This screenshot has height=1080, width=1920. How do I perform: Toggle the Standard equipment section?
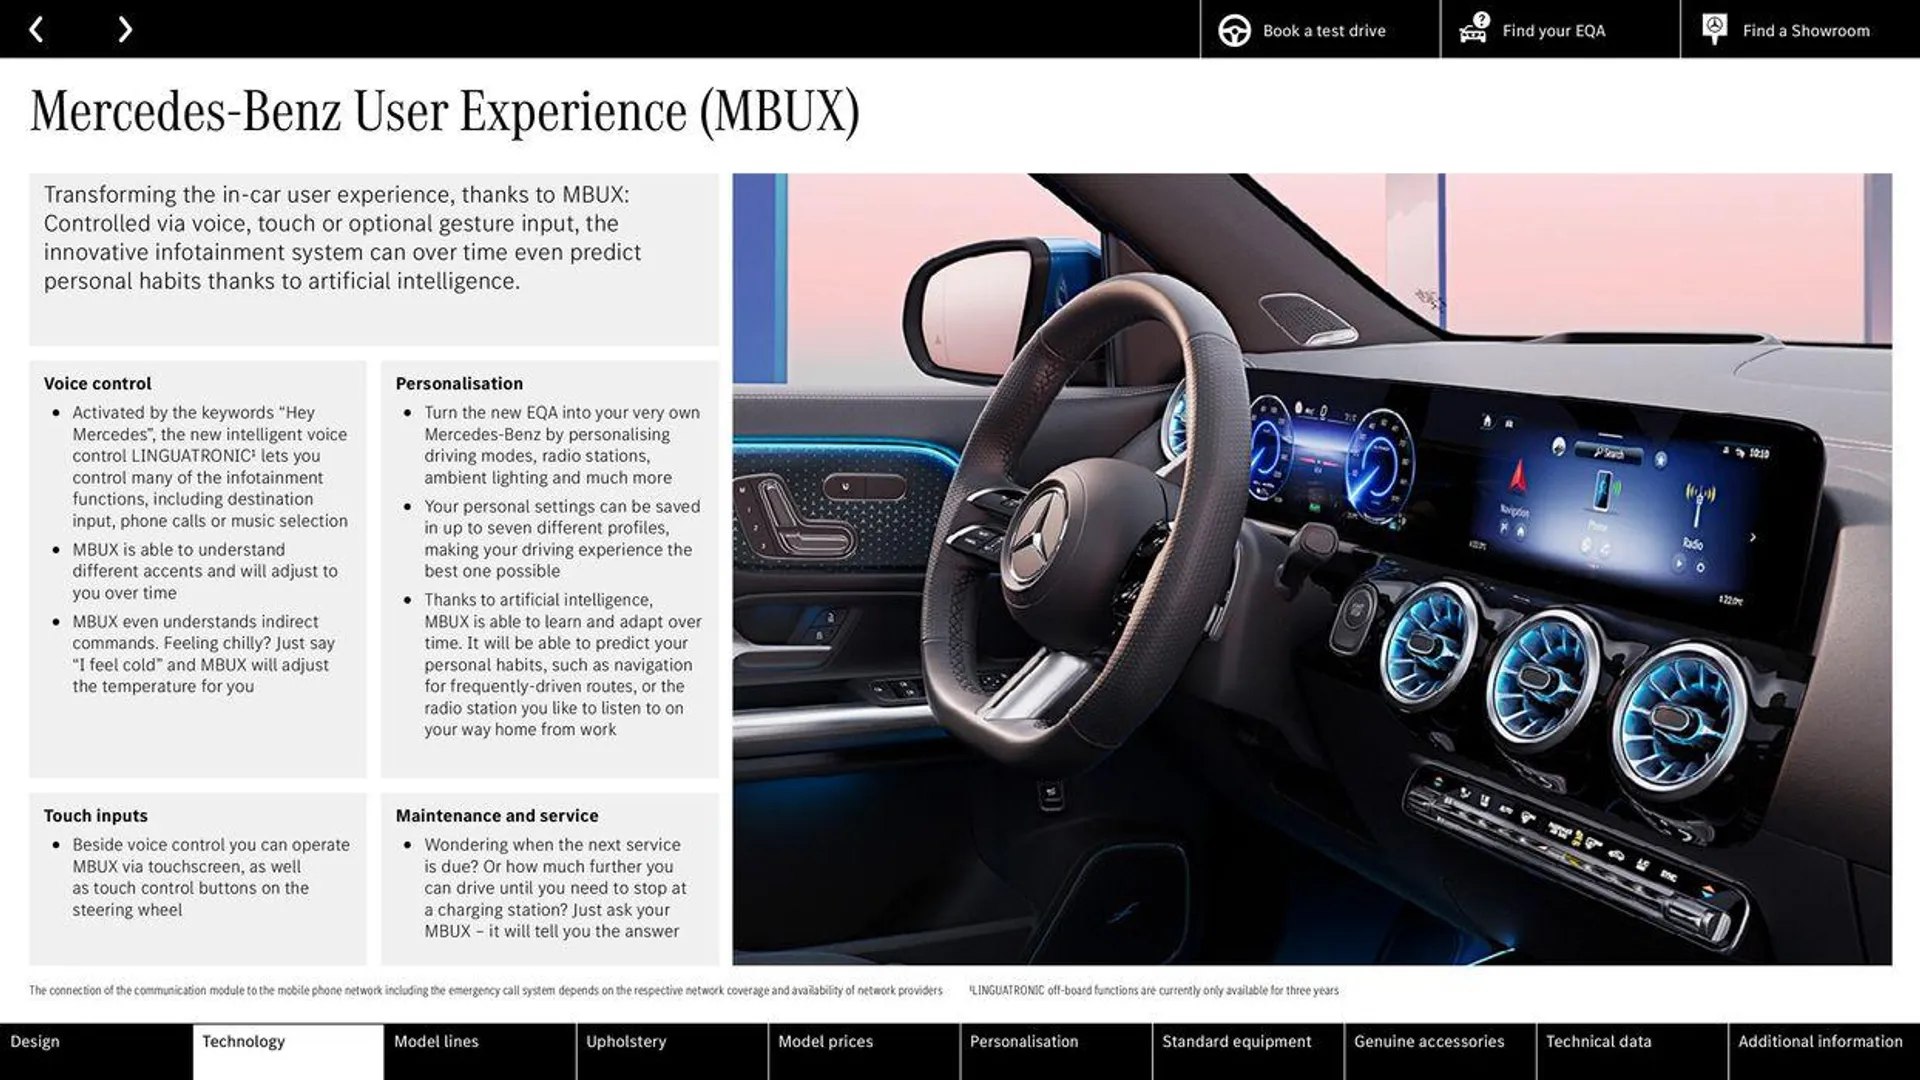(1237, 1042)
